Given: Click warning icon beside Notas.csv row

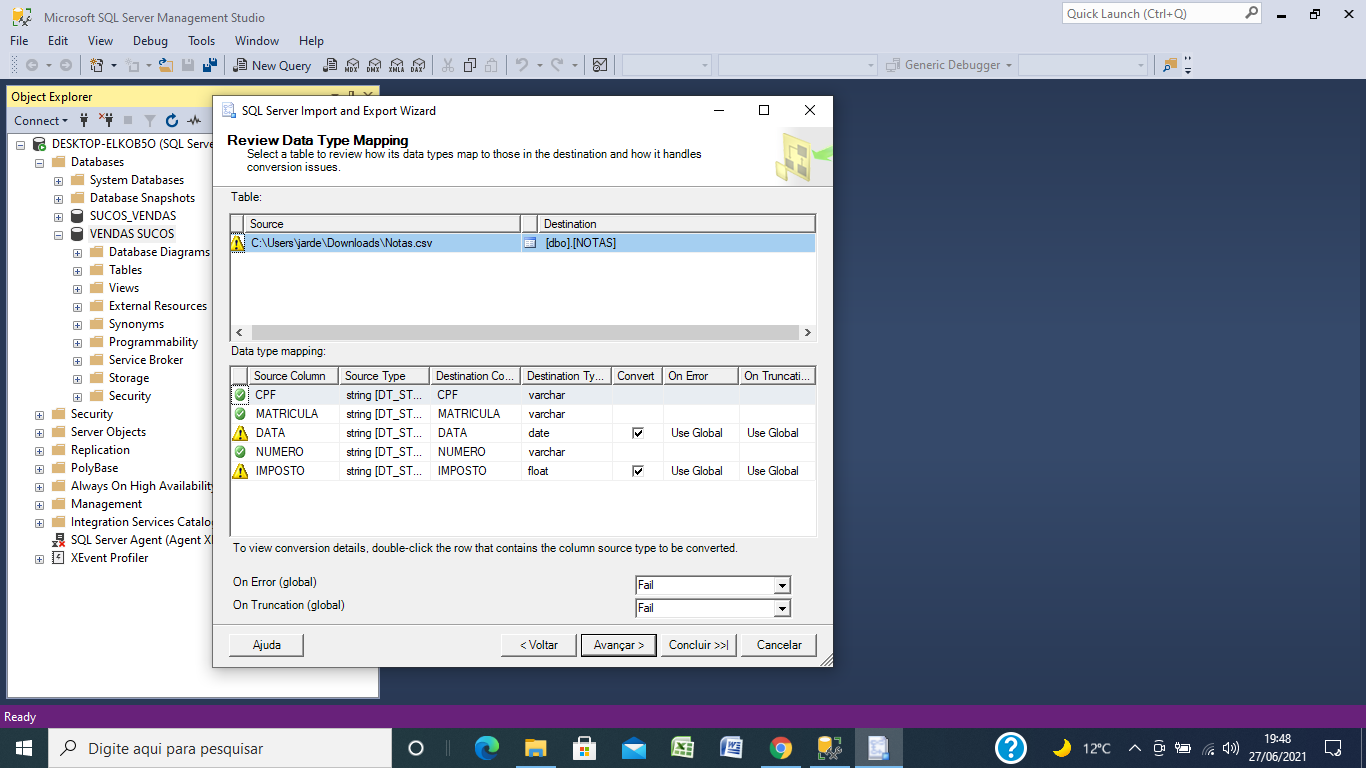Looking at the screenshot, I should point(238,242).
